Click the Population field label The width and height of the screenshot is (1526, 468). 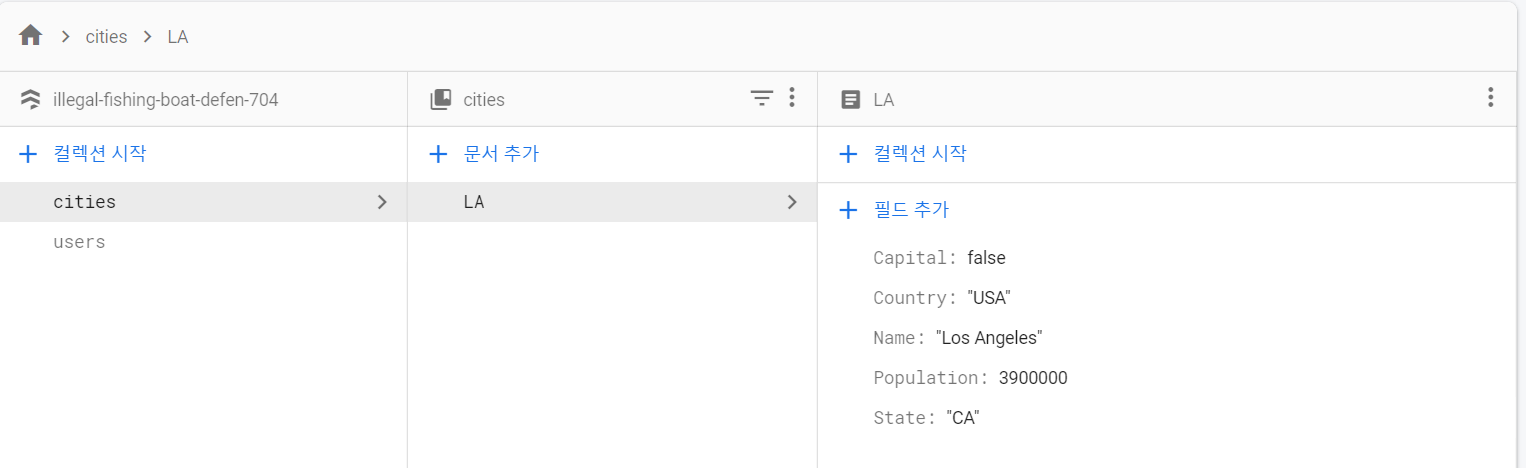(x=931, y=378)
